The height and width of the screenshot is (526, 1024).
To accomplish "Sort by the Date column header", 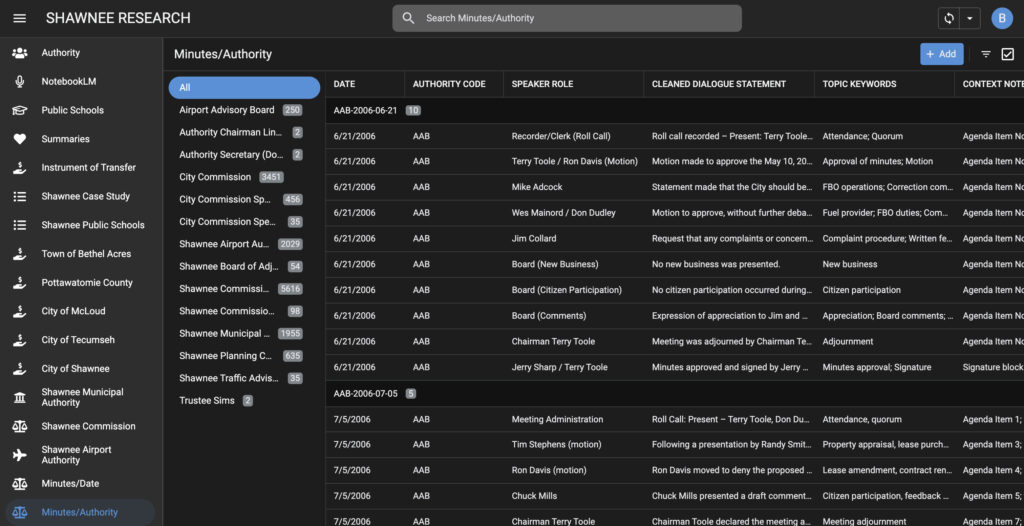I will 344,84.
